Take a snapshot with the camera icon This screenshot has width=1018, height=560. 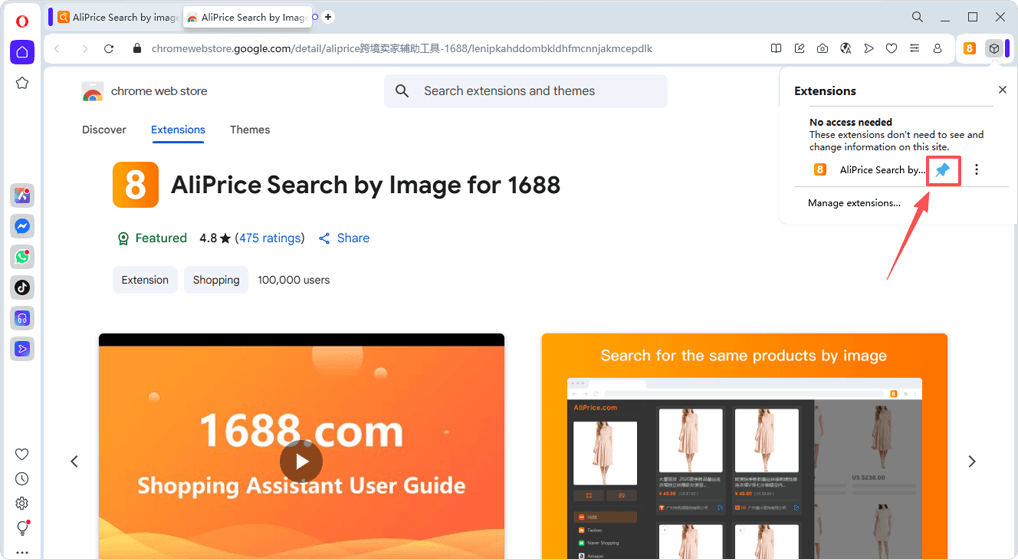click(822, 48)
